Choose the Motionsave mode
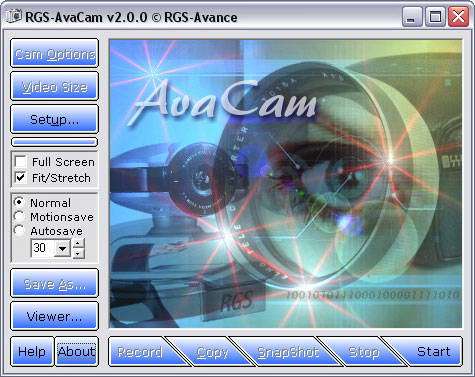475x377 pixels. point(19,216)
